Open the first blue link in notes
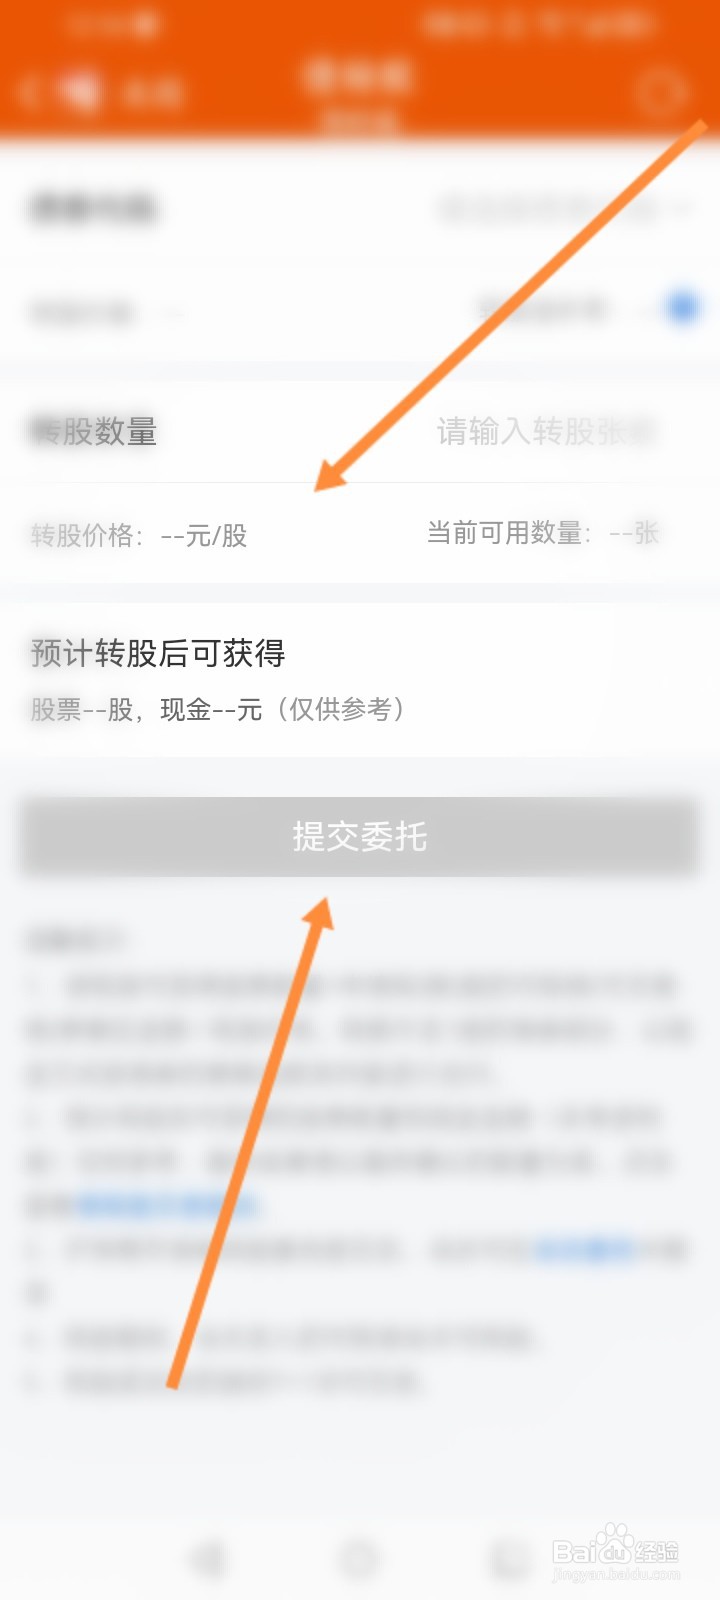 tap(167, 1205)
